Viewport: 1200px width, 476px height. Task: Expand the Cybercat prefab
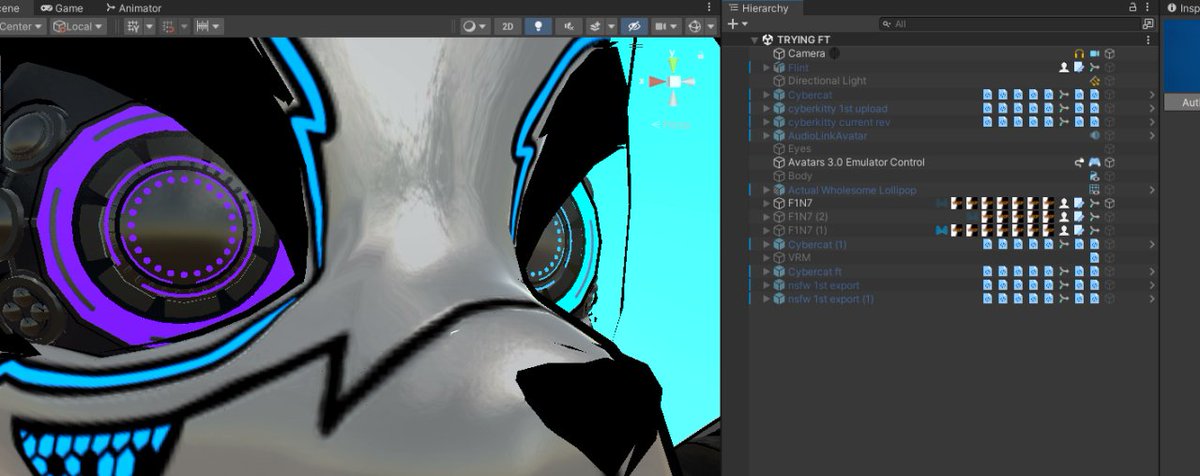click(767, 94)
